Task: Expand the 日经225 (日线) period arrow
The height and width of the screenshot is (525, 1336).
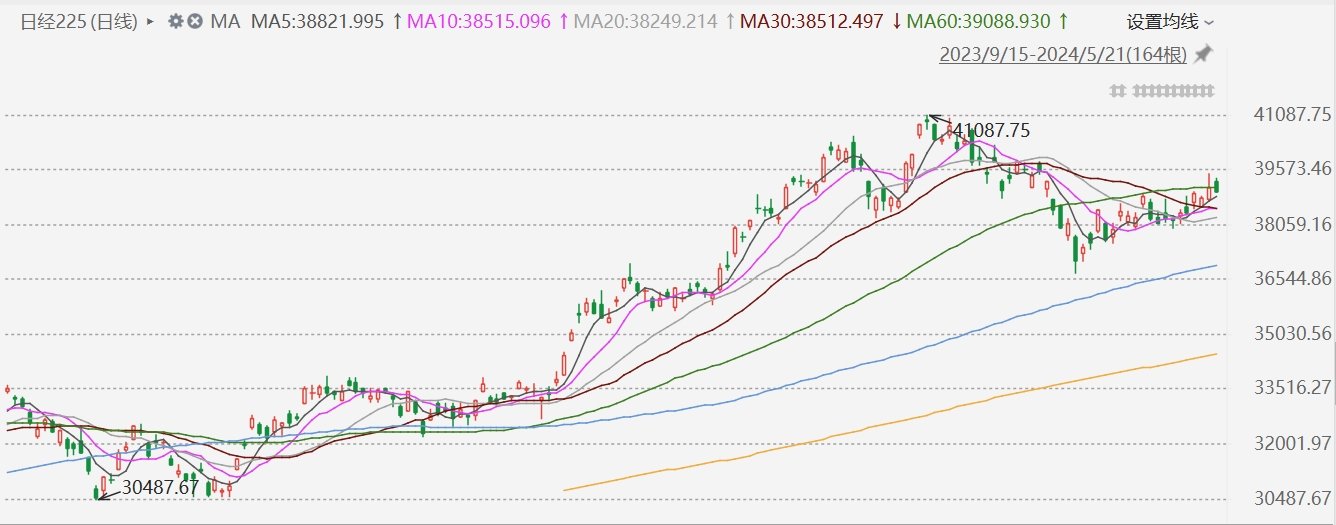Action: pyautogui.click(x=151, y=21)
